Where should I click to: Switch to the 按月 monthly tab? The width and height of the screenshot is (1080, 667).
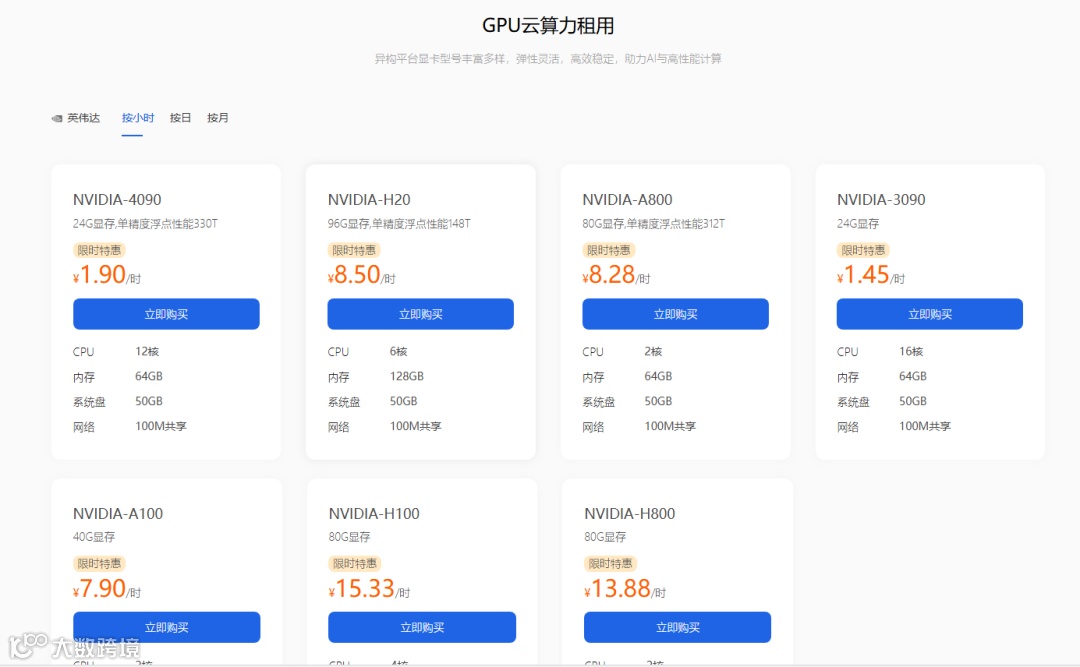218,118
